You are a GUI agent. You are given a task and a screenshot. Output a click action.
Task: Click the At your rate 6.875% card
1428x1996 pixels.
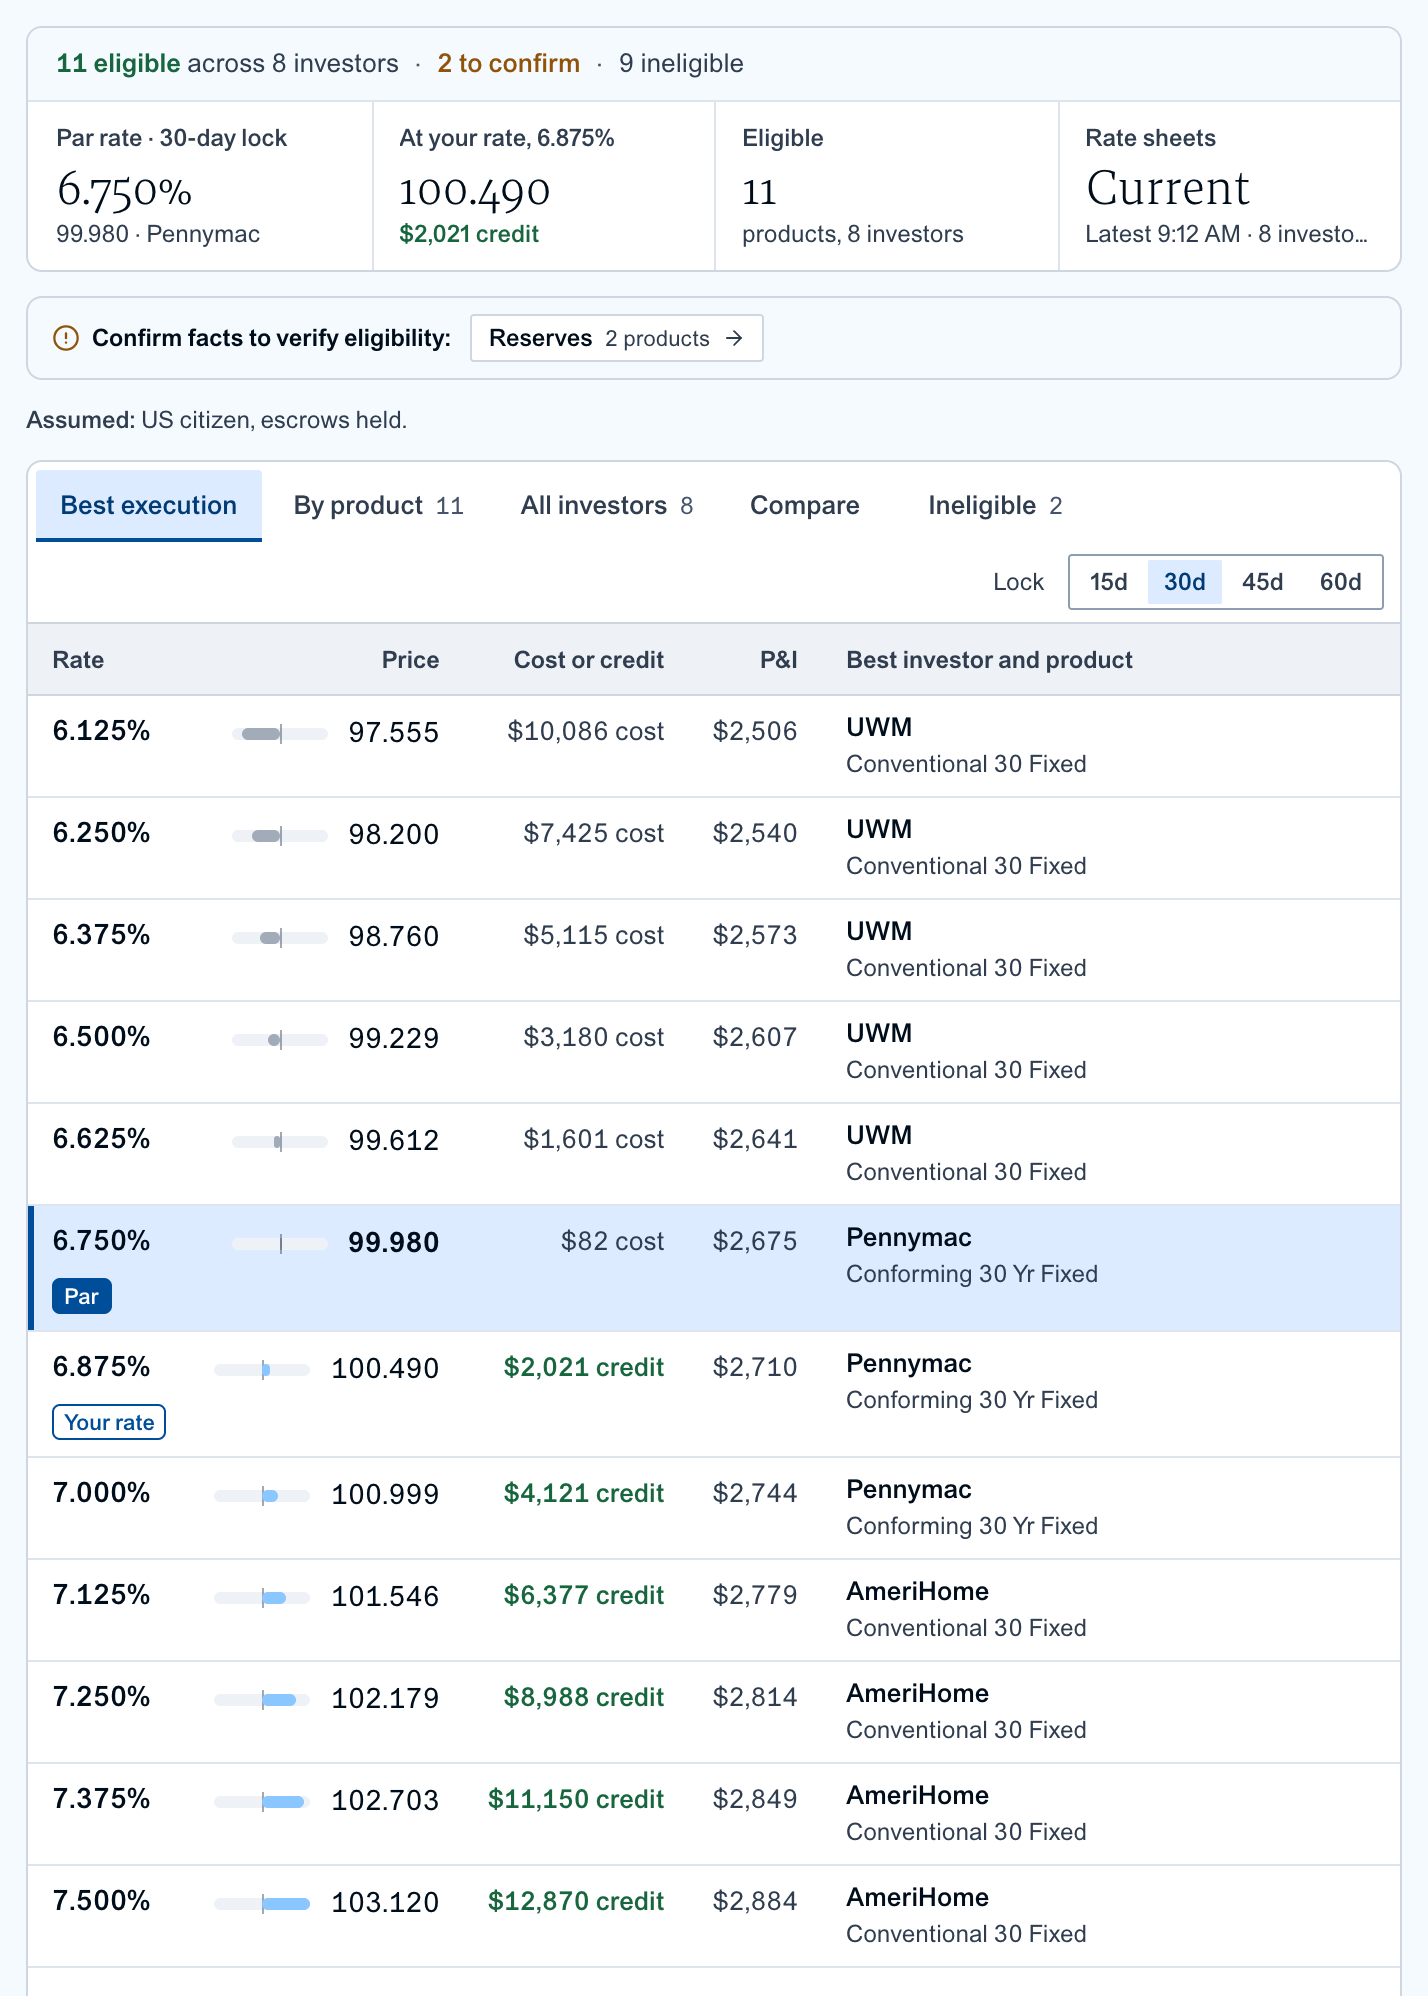click(544, 186)
